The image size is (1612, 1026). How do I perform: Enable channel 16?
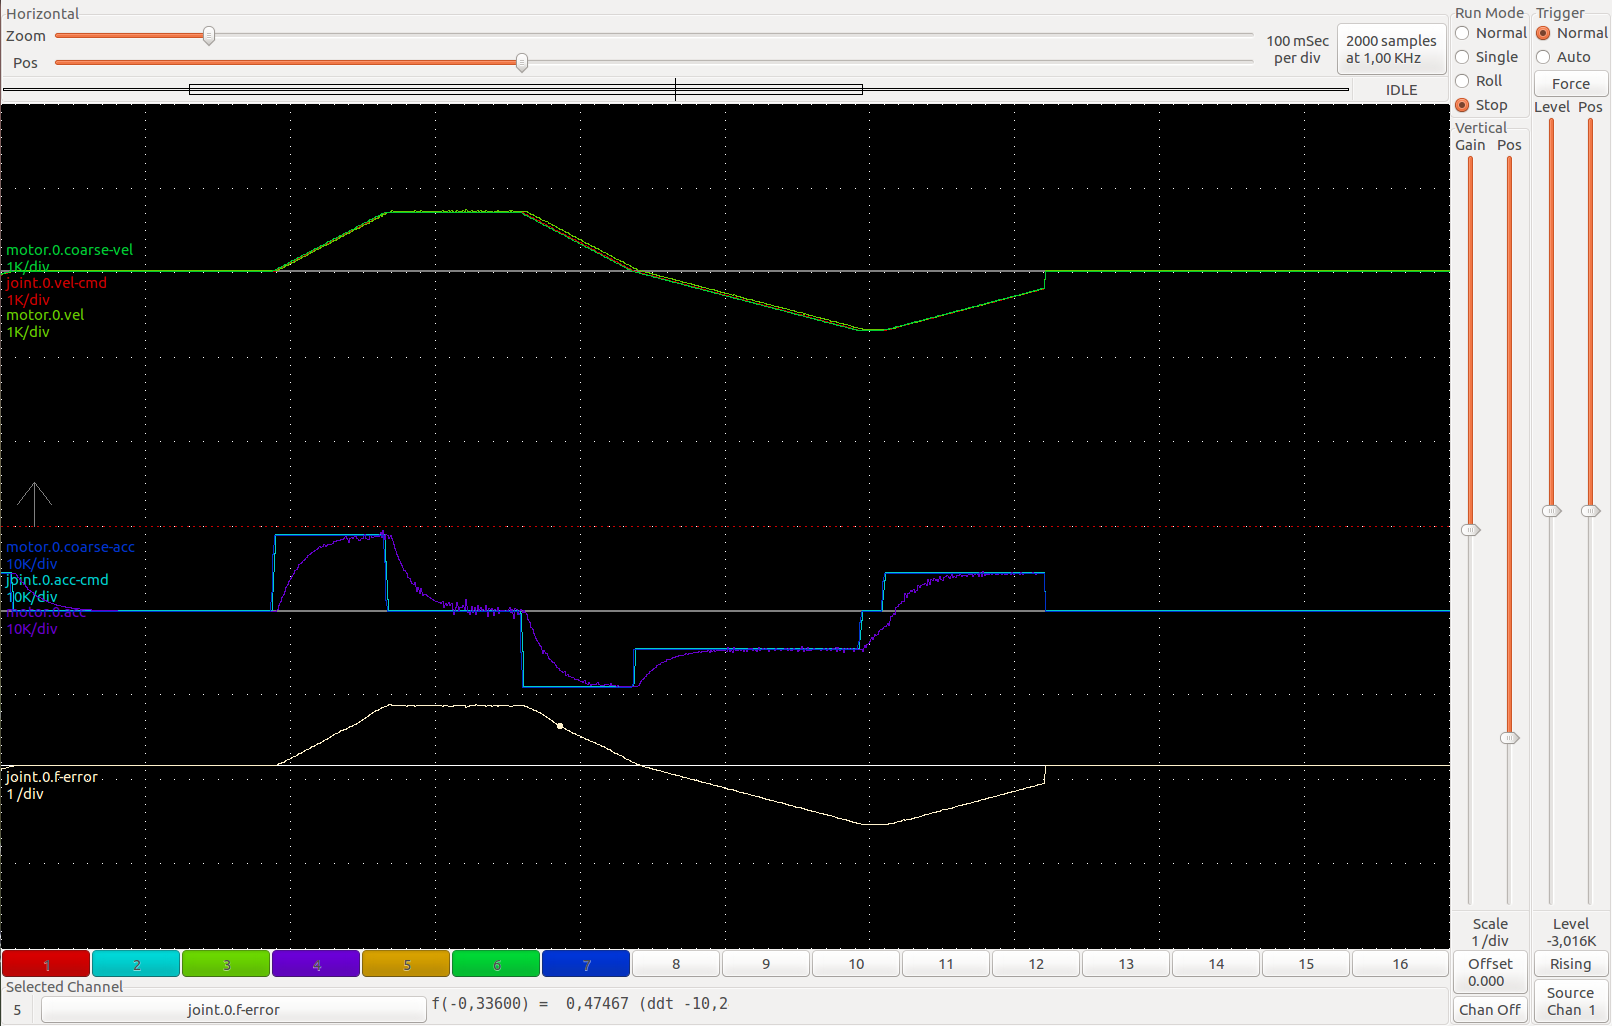pos(1400,964)
